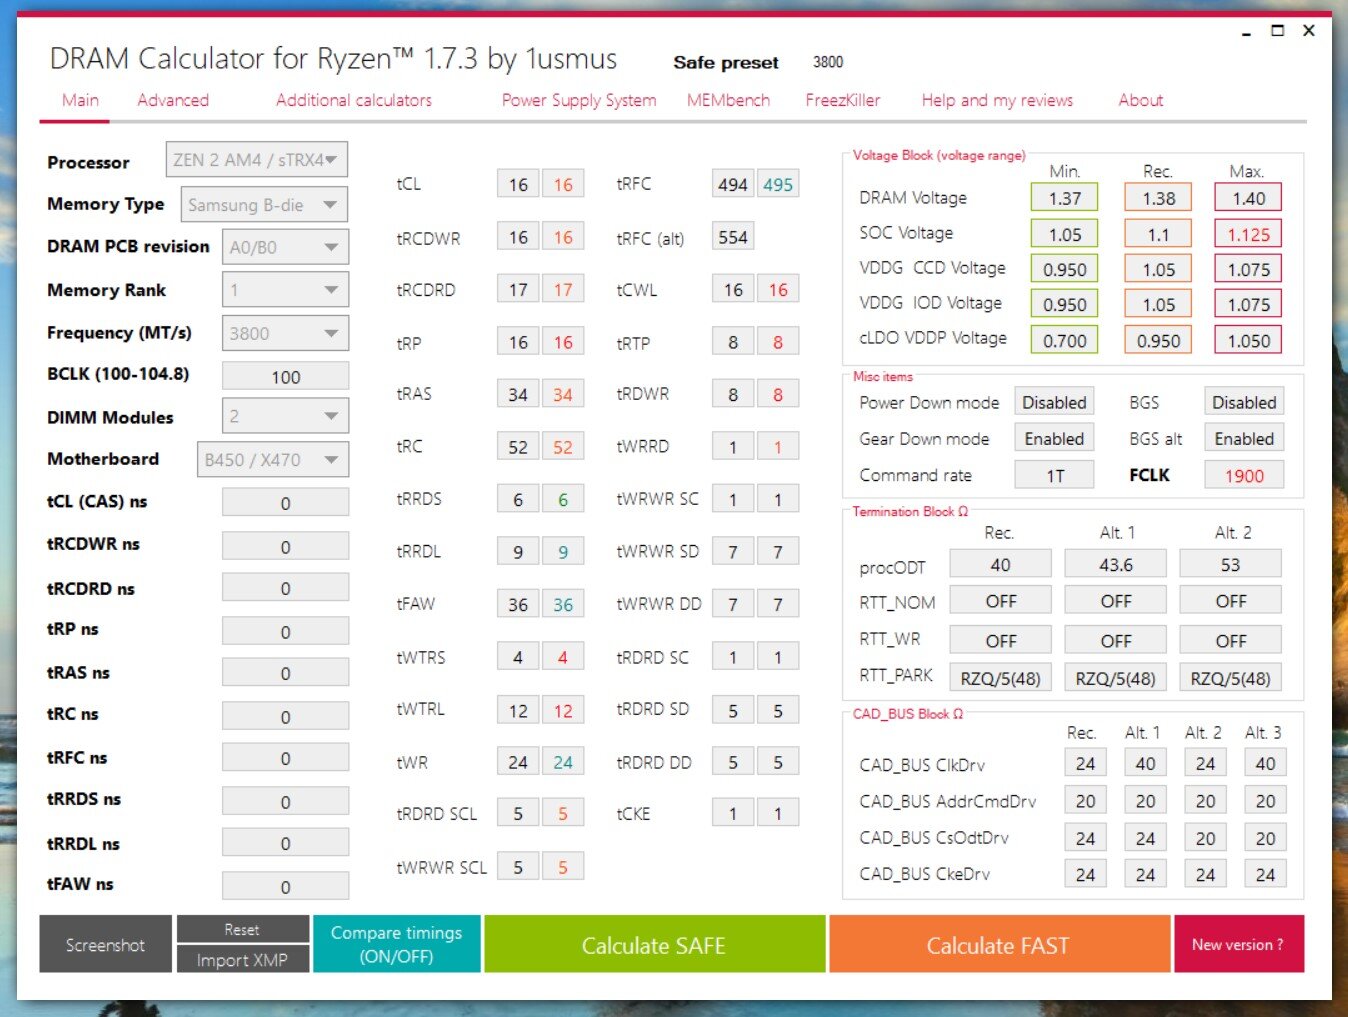Click the tRAS ns input field
Screen dimensions: 1348x1017
pos(285,673)
